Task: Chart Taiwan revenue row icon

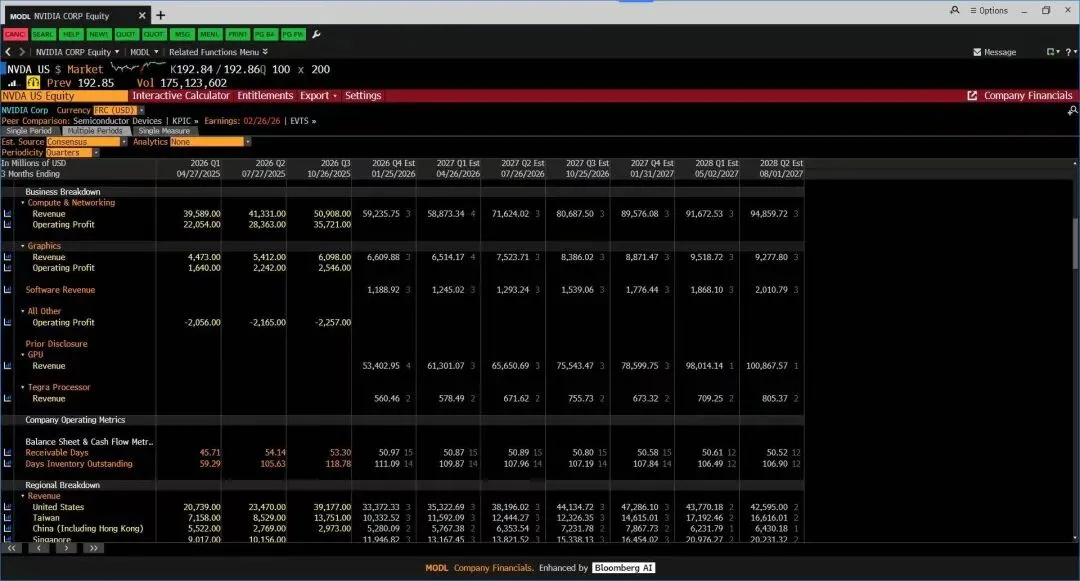Action: (8, 518)
